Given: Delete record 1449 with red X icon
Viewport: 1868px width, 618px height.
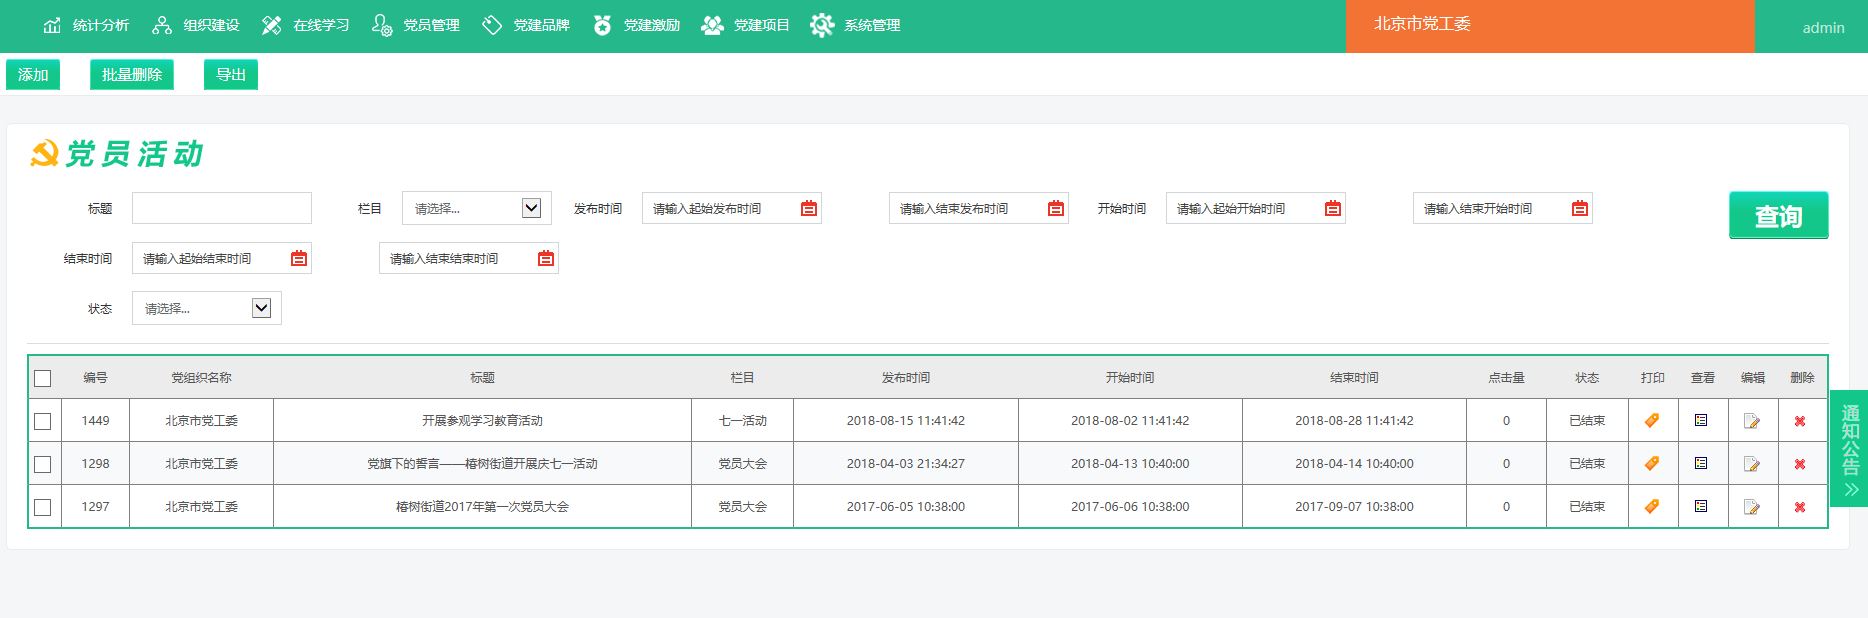Looking at the screenshot, I should pyautogui.click(x=1800, y=421).
